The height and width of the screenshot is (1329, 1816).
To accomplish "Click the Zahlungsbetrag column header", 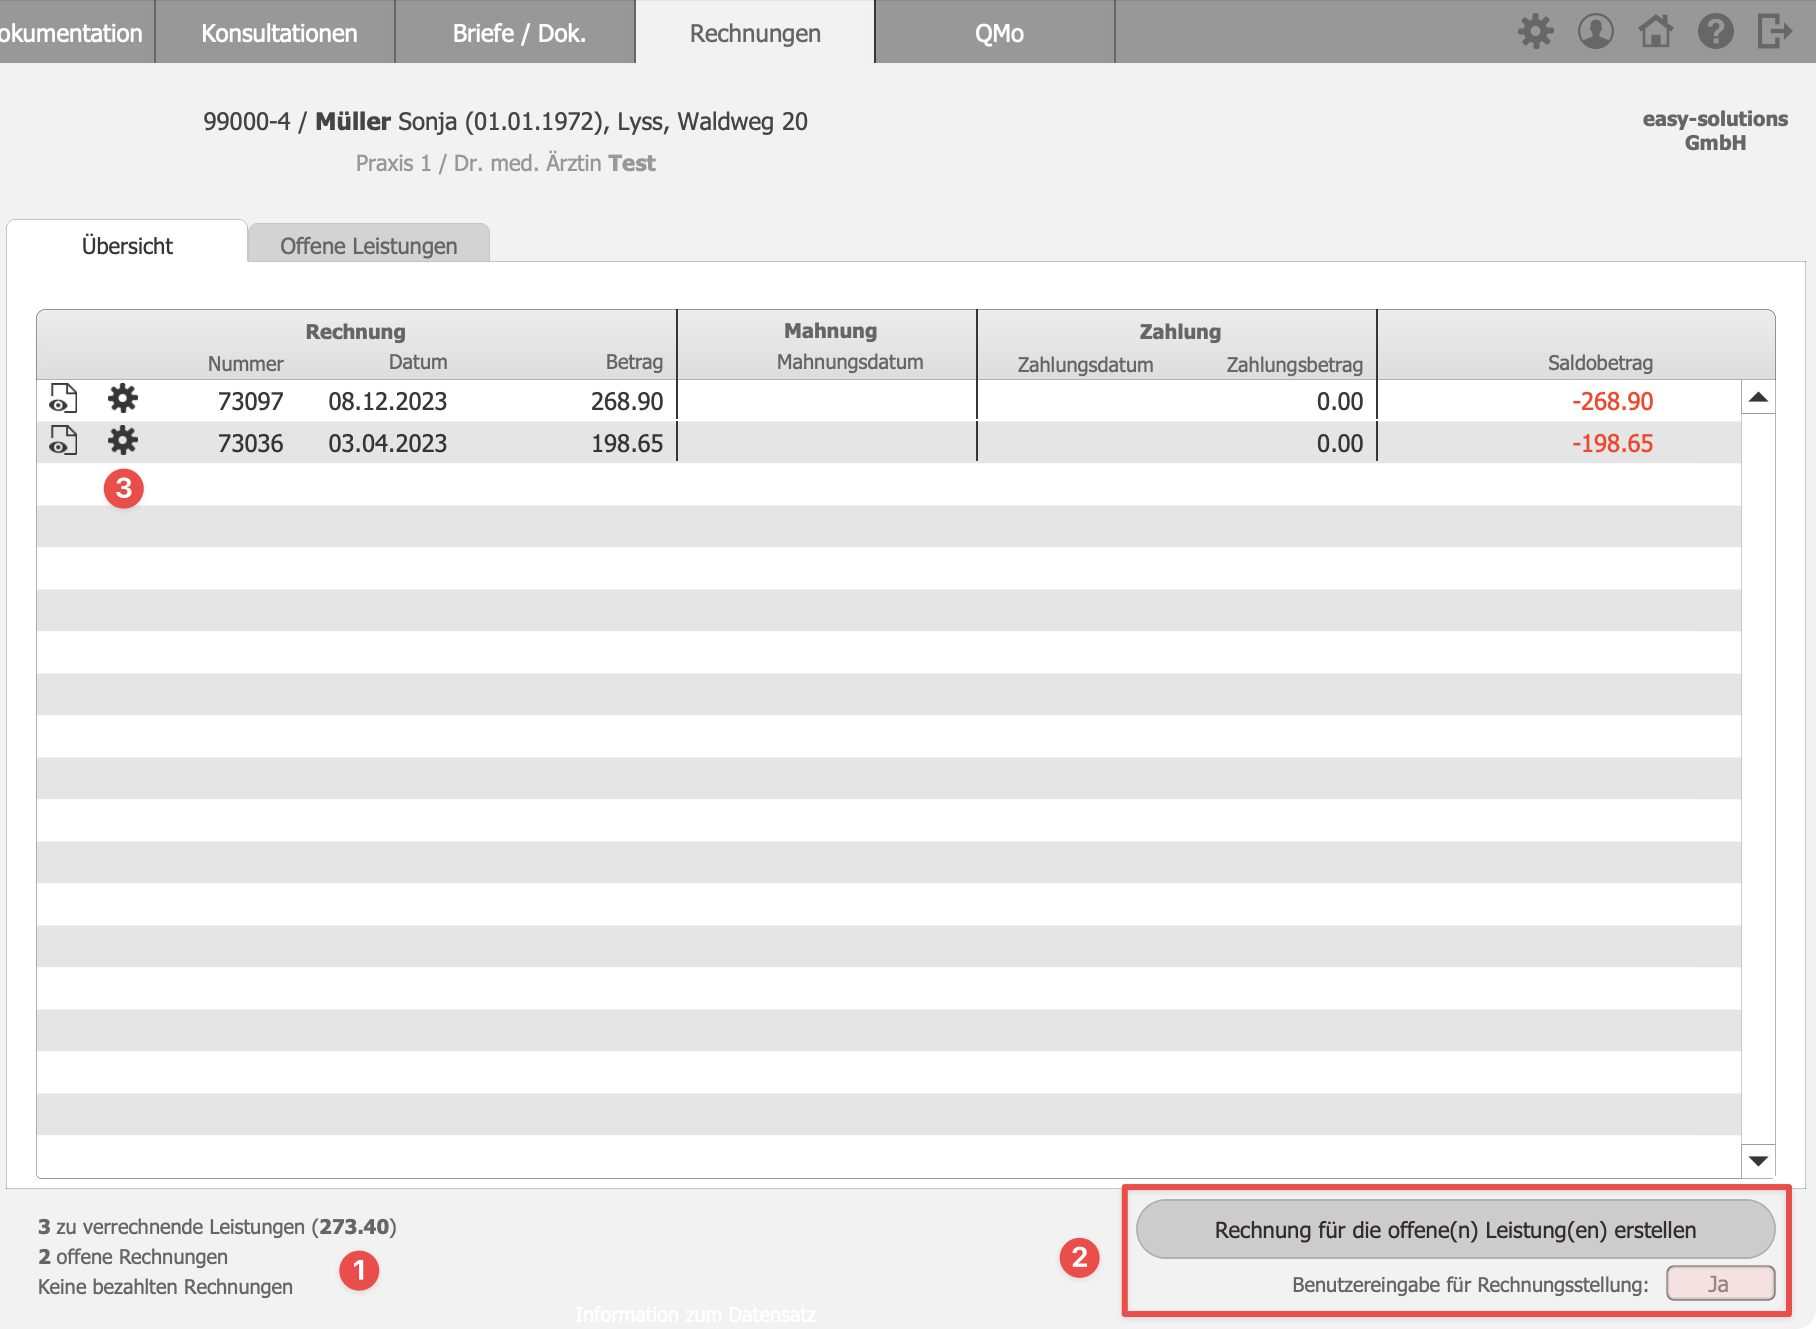I will pyautogui.click(x=1294, y=365).
